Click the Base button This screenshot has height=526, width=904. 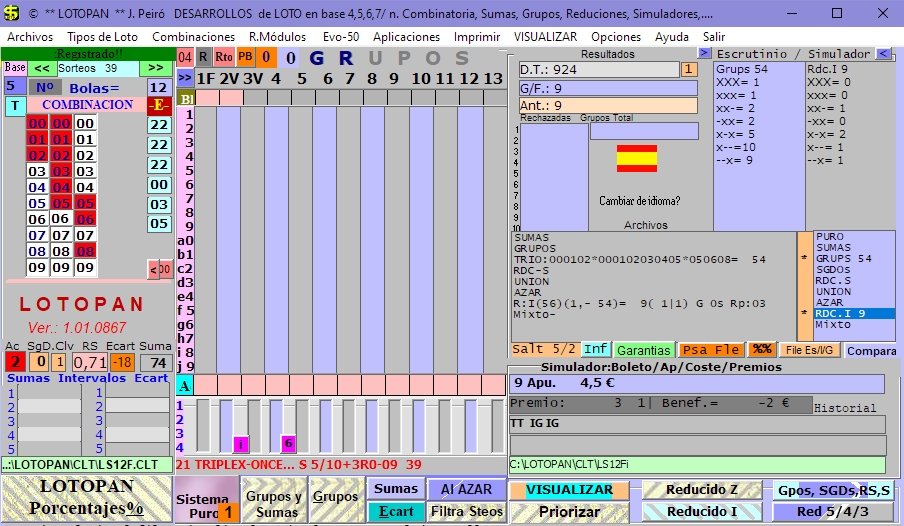point(15,67)
